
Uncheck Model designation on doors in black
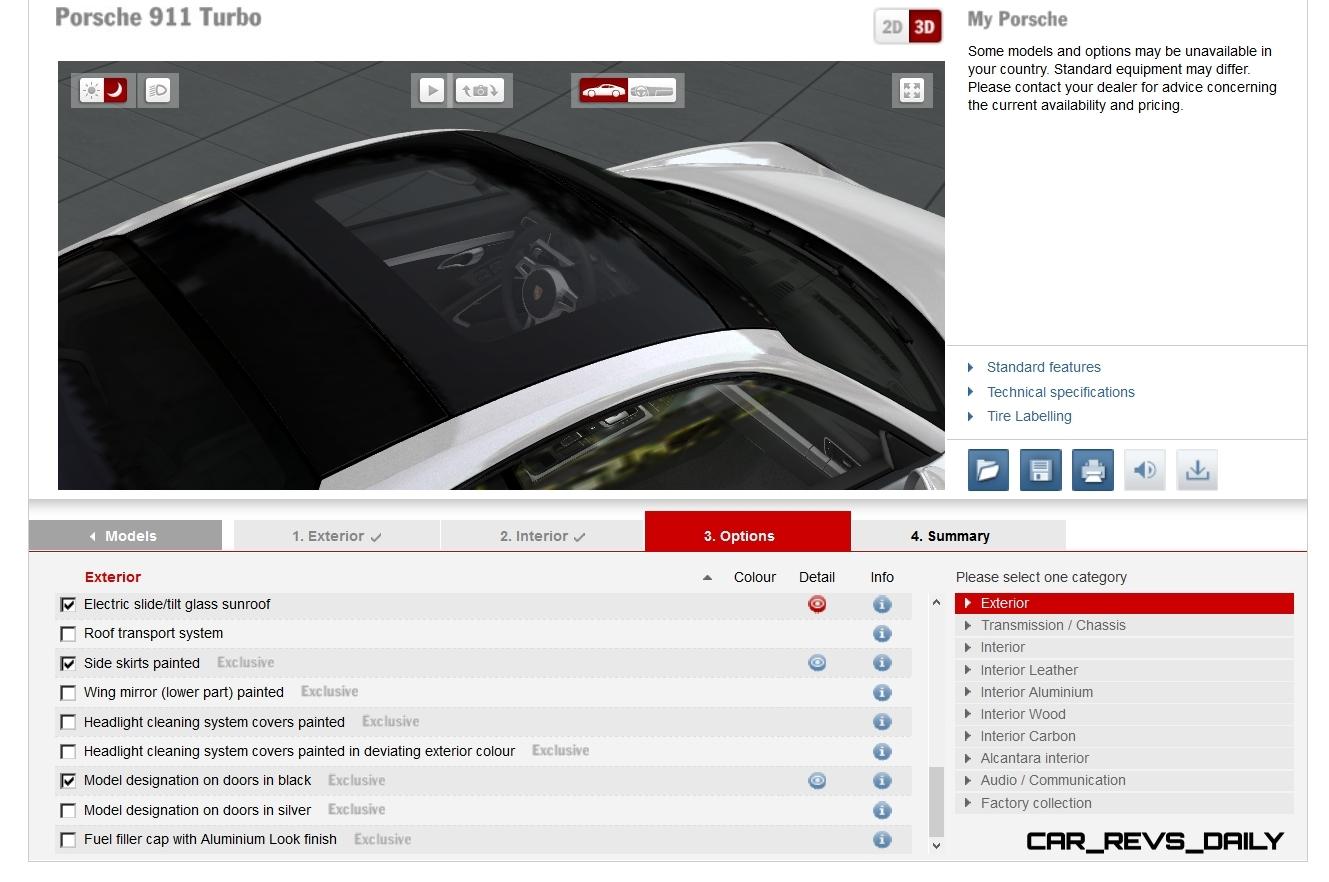[68, 781]
